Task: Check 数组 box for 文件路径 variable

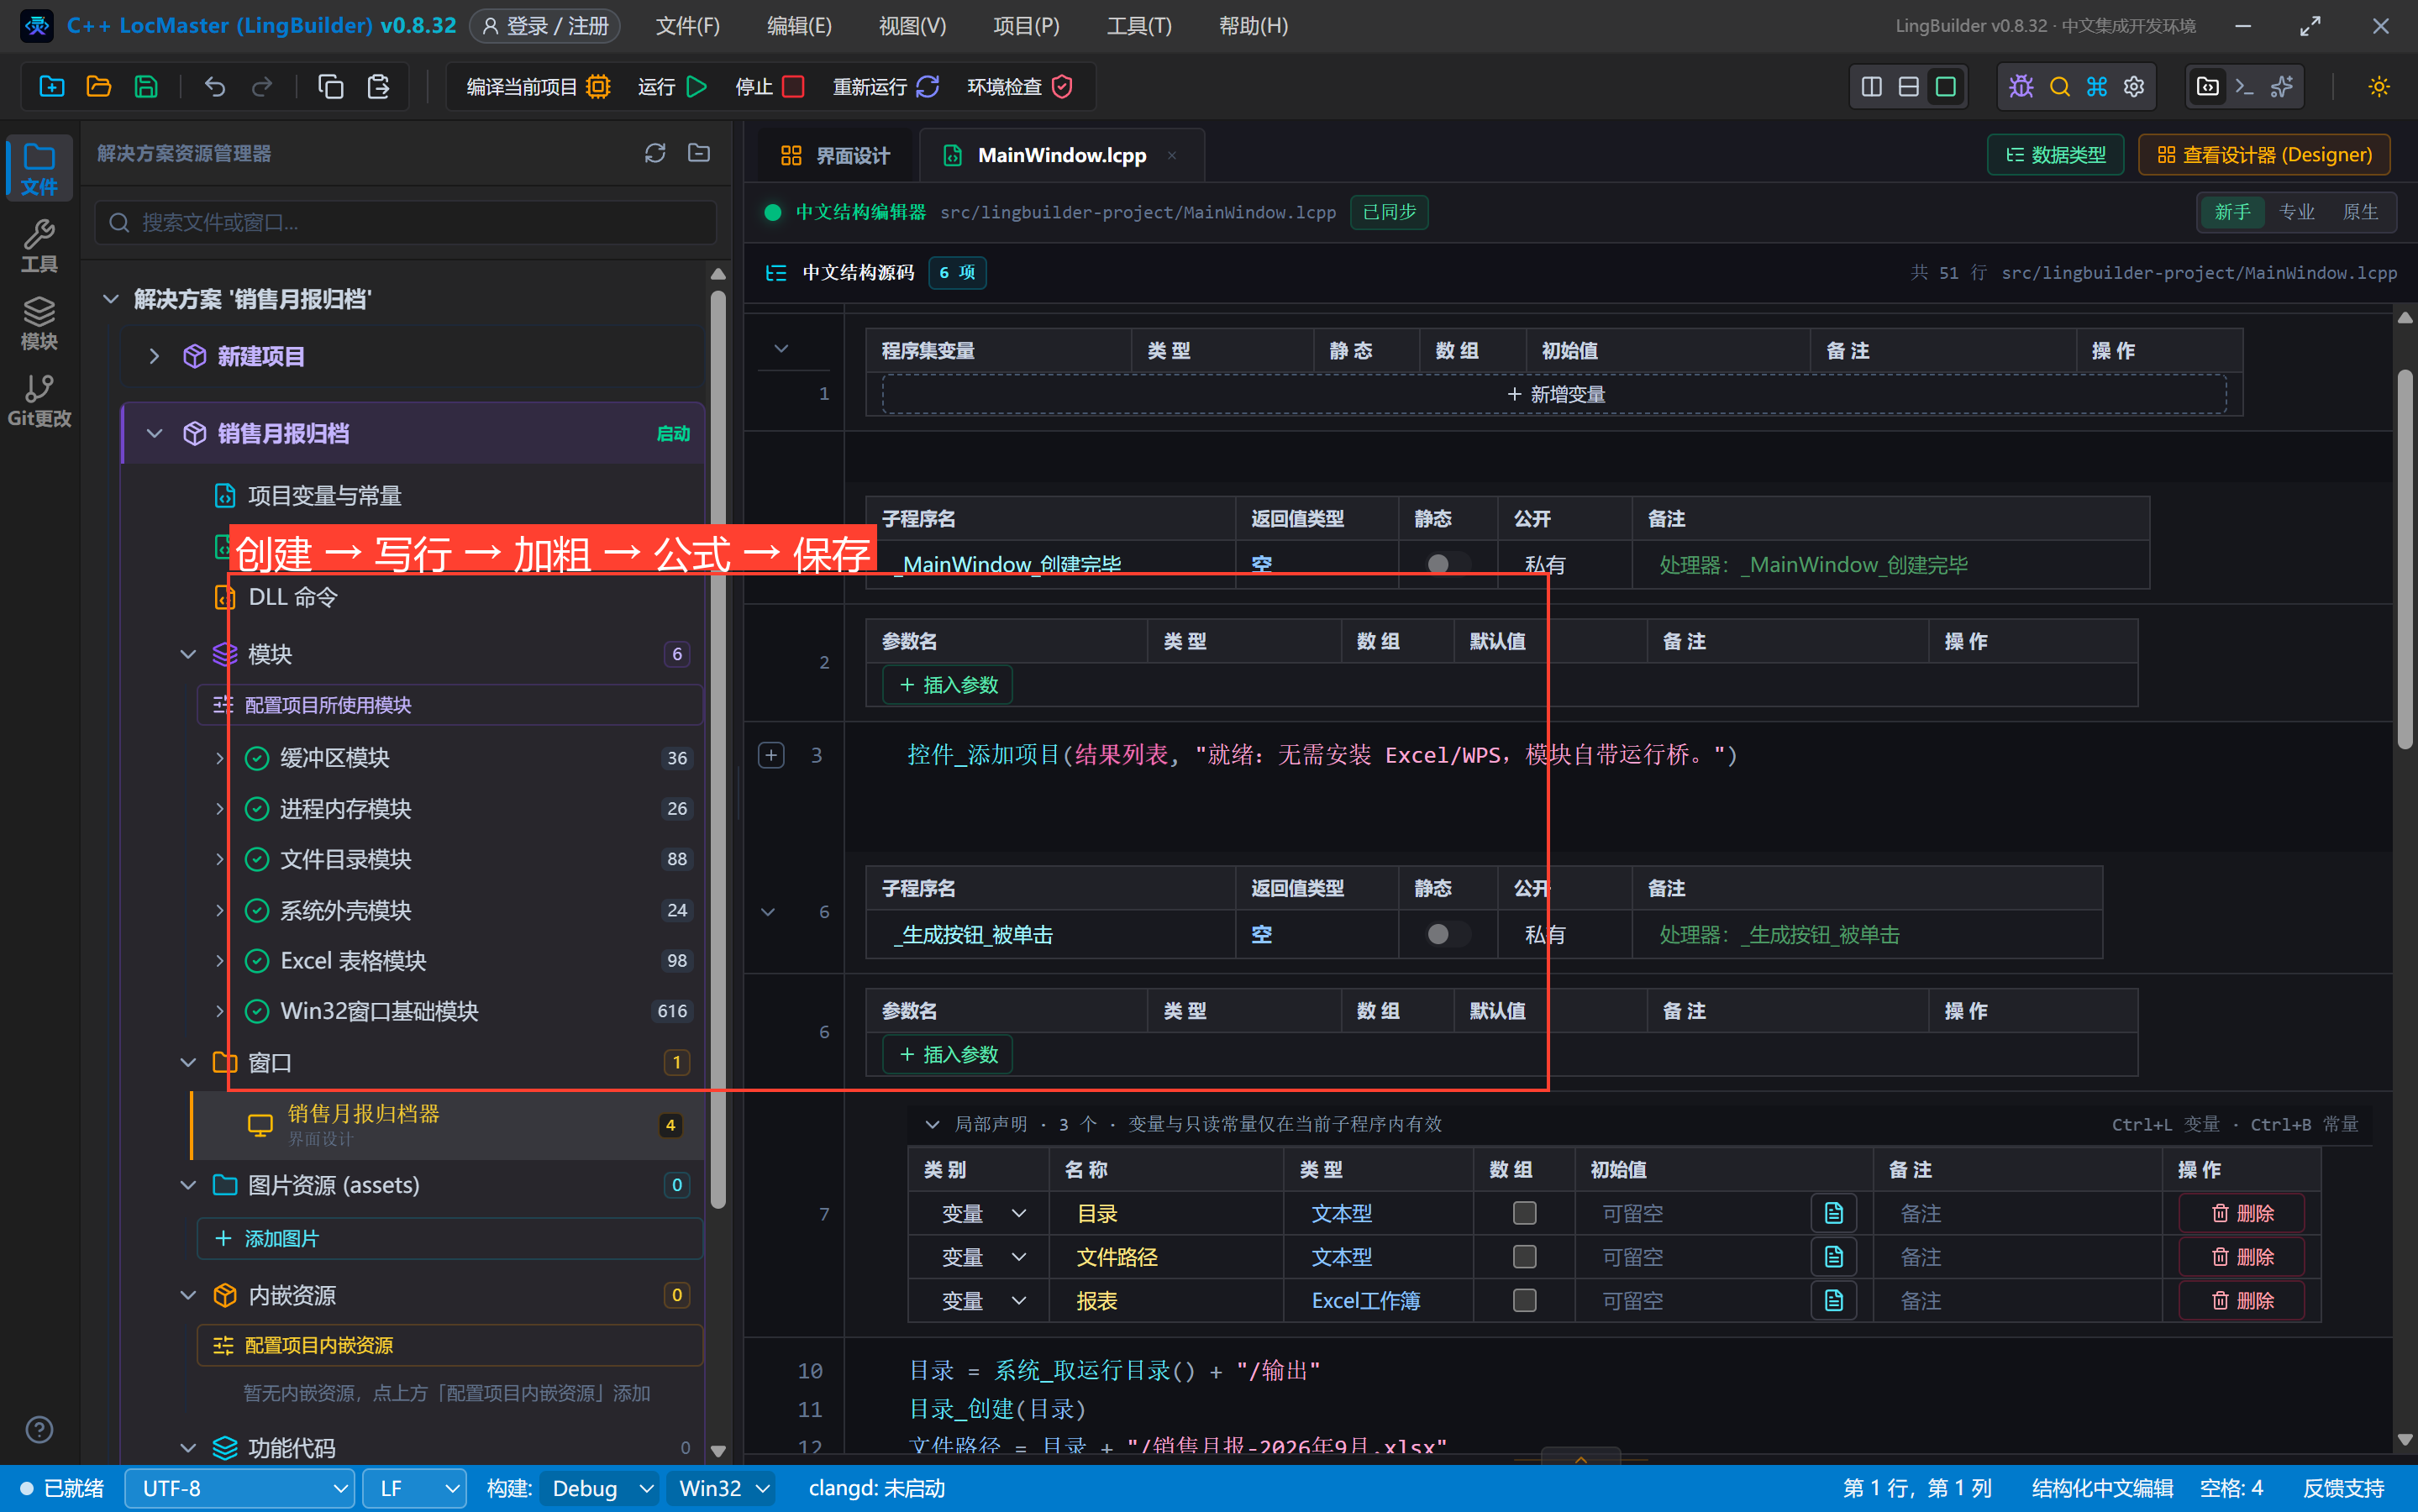Action: pyautogui.click(x=1524, y=1256)
